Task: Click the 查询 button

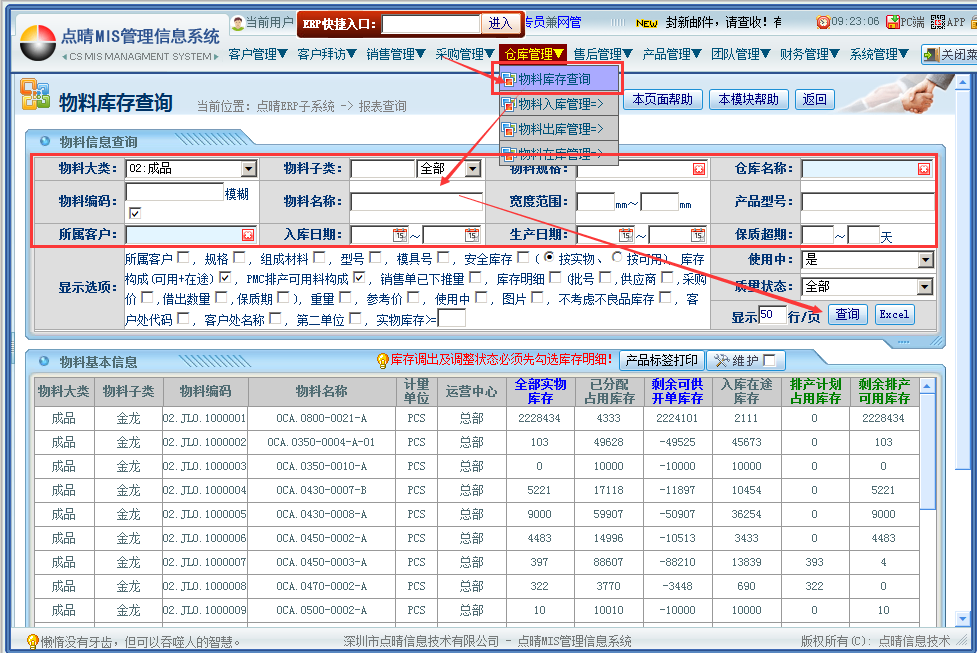Action: [847, 314]
